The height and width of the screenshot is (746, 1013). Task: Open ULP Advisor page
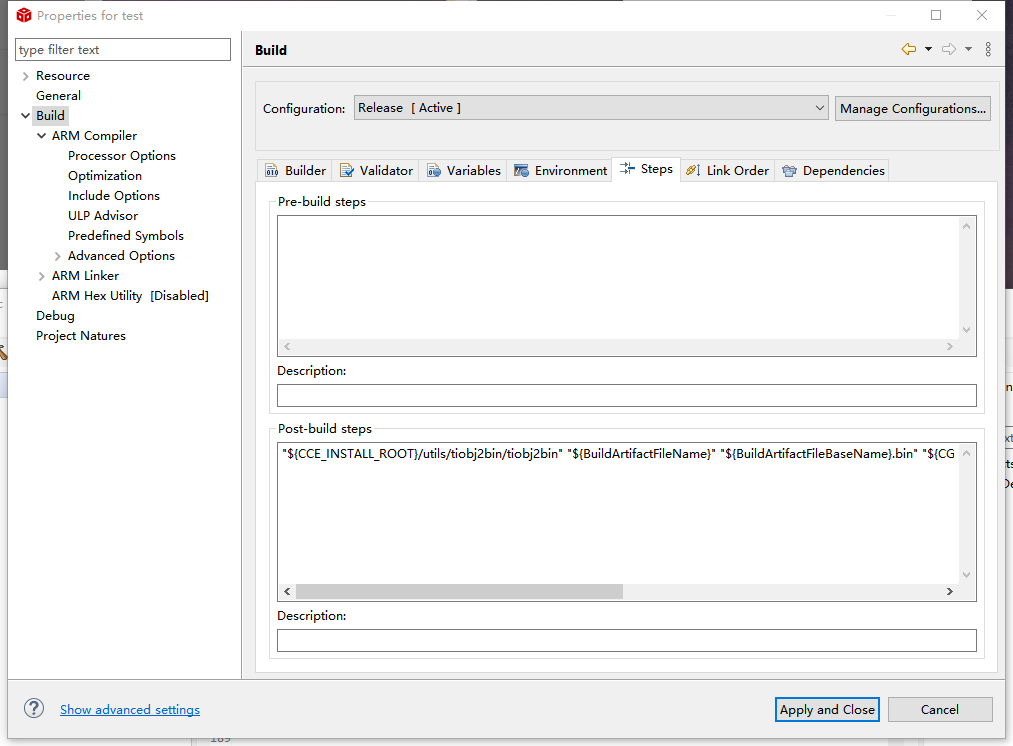click(103, 216)
